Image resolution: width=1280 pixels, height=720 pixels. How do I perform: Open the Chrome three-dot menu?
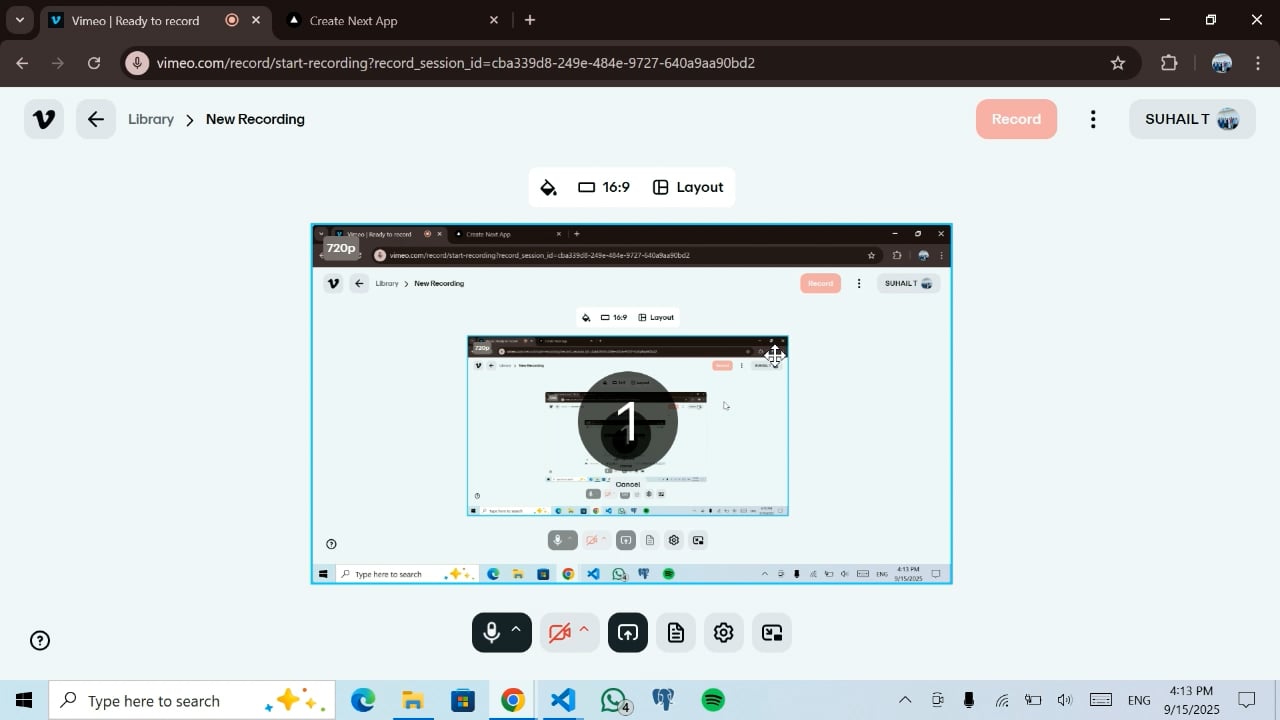click(x=1257, y=63)
